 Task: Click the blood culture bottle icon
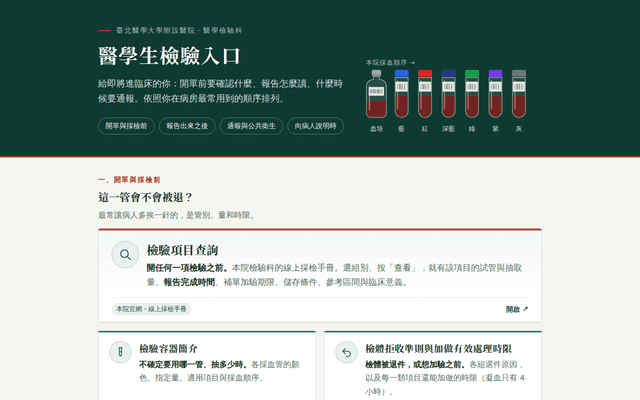click(x=376, y=94)
